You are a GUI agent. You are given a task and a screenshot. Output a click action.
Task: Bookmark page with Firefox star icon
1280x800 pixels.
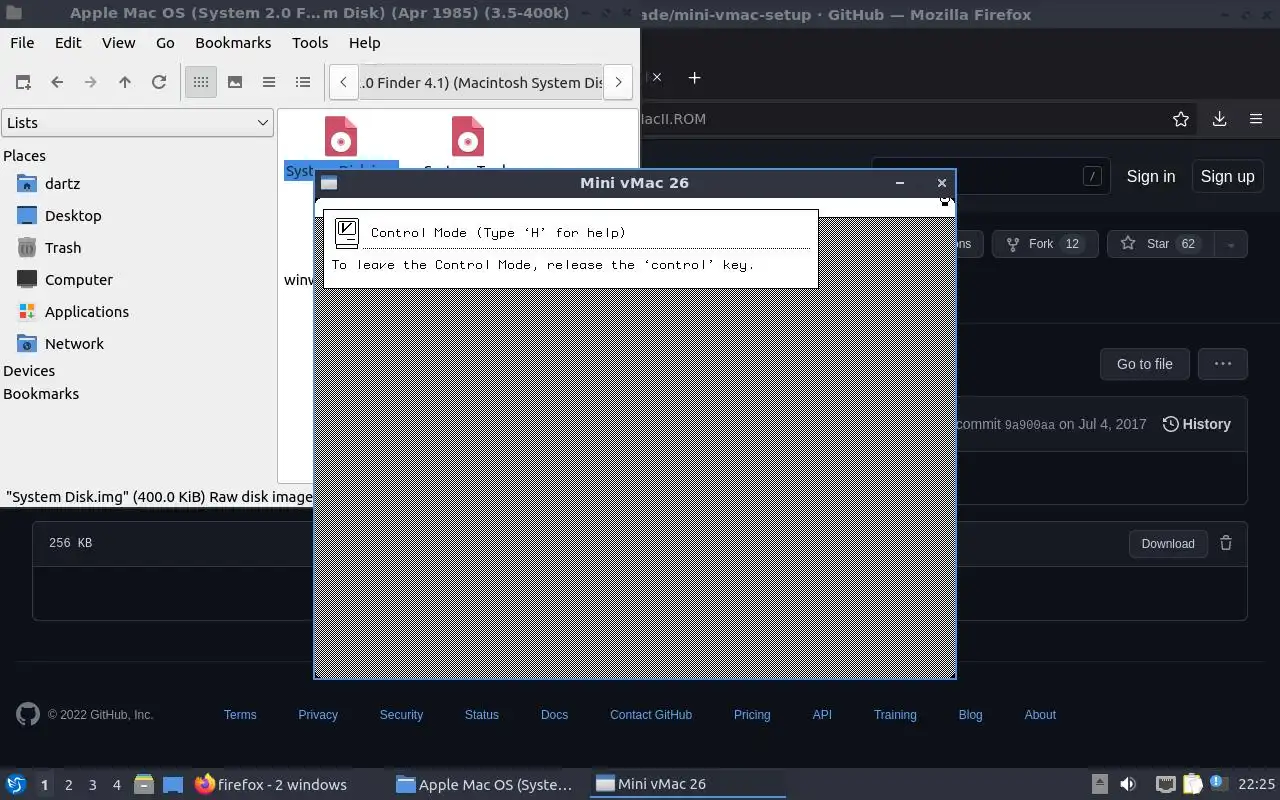tap(1181, 119)
